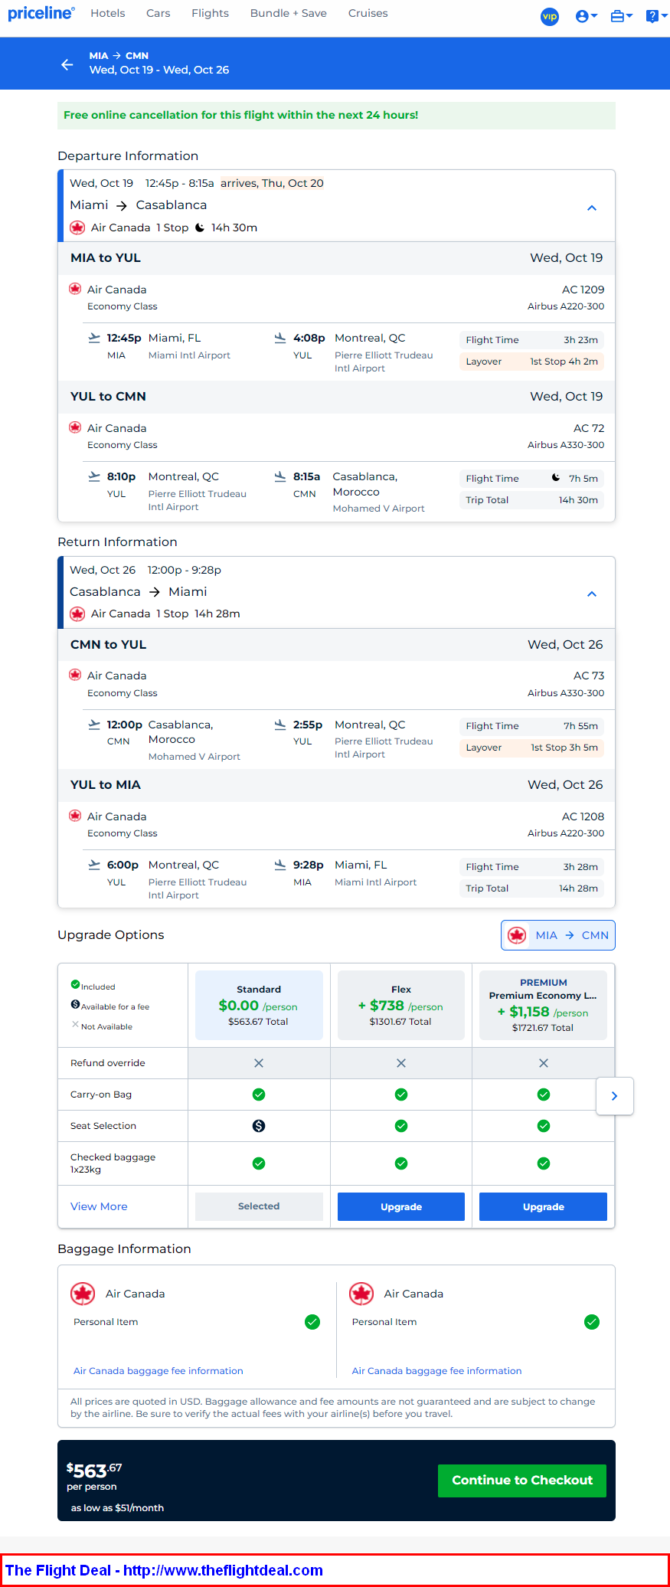The height and width of the screenshot is (1587, 670).
Task: Show next upgrade options with right arrow
Action: click(x=614, y=1096)
